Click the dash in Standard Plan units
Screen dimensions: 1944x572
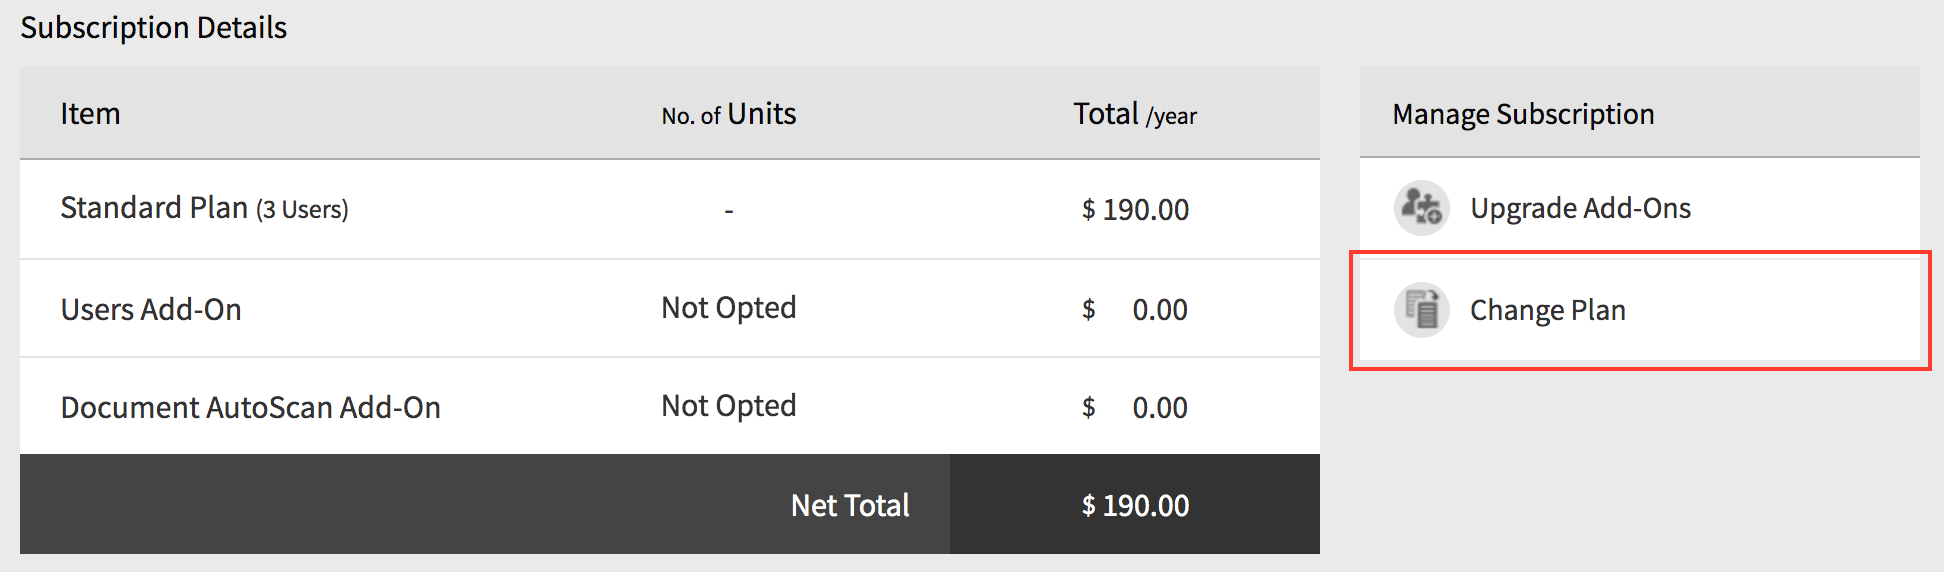[x=729, y=210]
